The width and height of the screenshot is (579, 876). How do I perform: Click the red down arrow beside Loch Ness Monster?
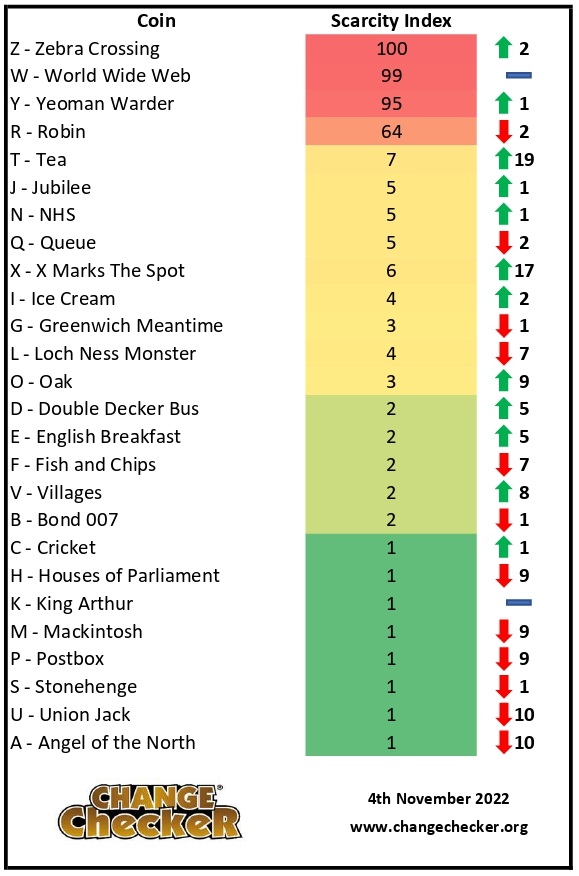[504, 353]
